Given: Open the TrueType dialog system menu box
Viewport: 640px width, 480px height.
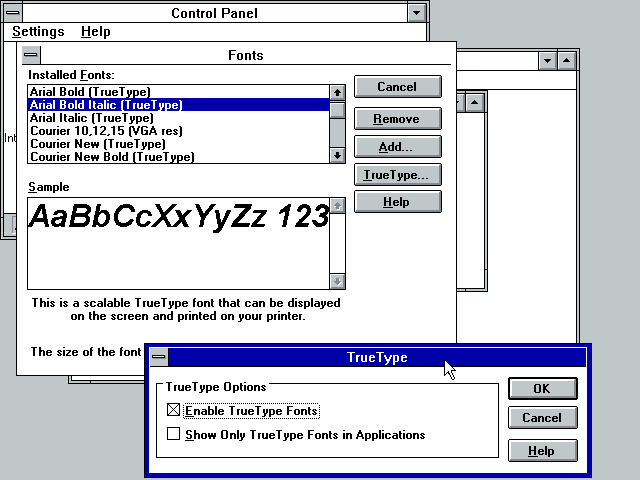Looking at the screenshot, I should click(159, 357).
